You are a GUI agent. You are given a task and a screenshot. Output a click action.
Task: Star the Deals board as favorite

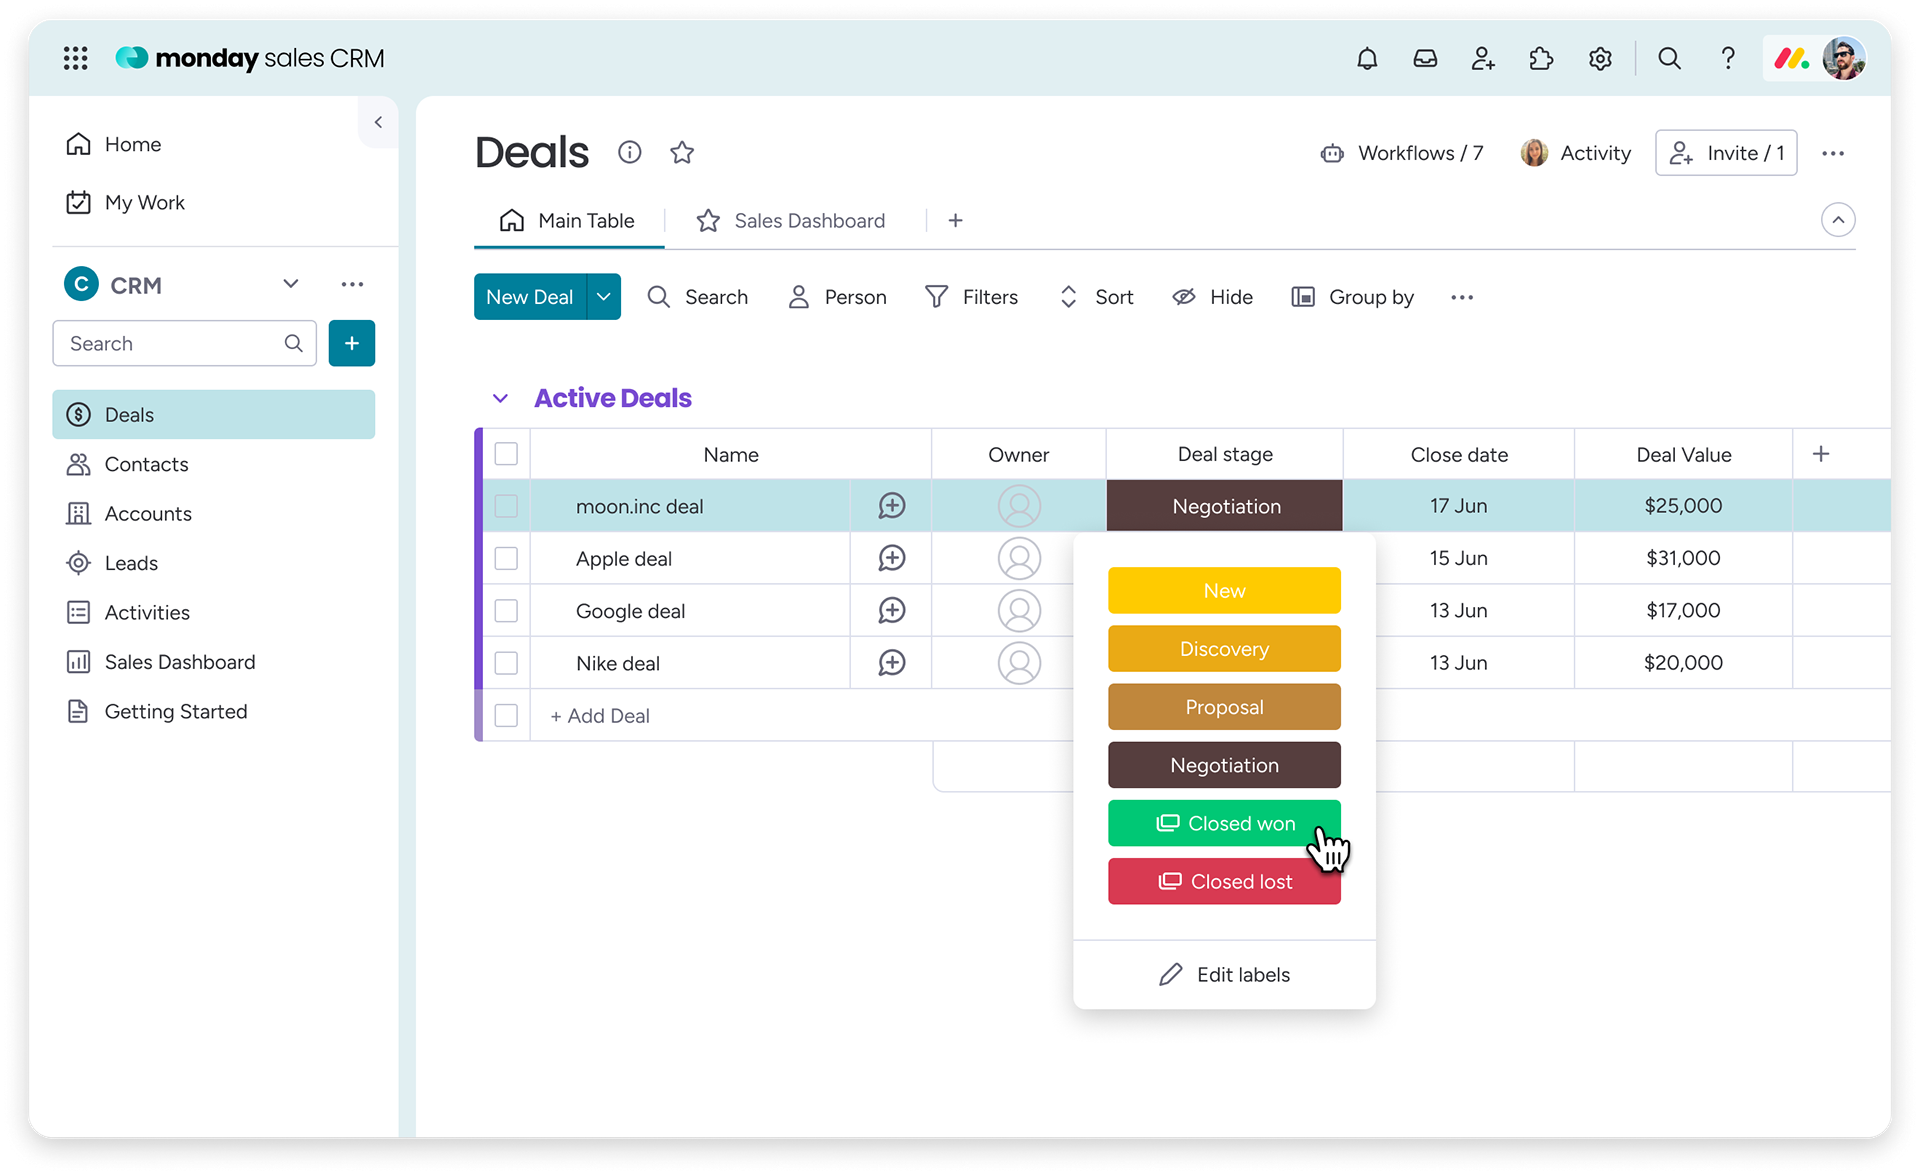coord(682,153)
